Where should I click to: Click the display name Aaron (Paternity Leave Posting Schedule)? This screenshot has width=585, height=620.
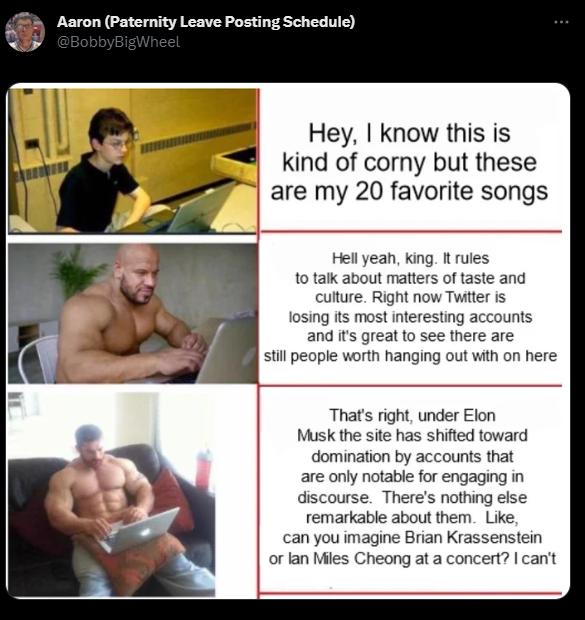click(206, 22)
